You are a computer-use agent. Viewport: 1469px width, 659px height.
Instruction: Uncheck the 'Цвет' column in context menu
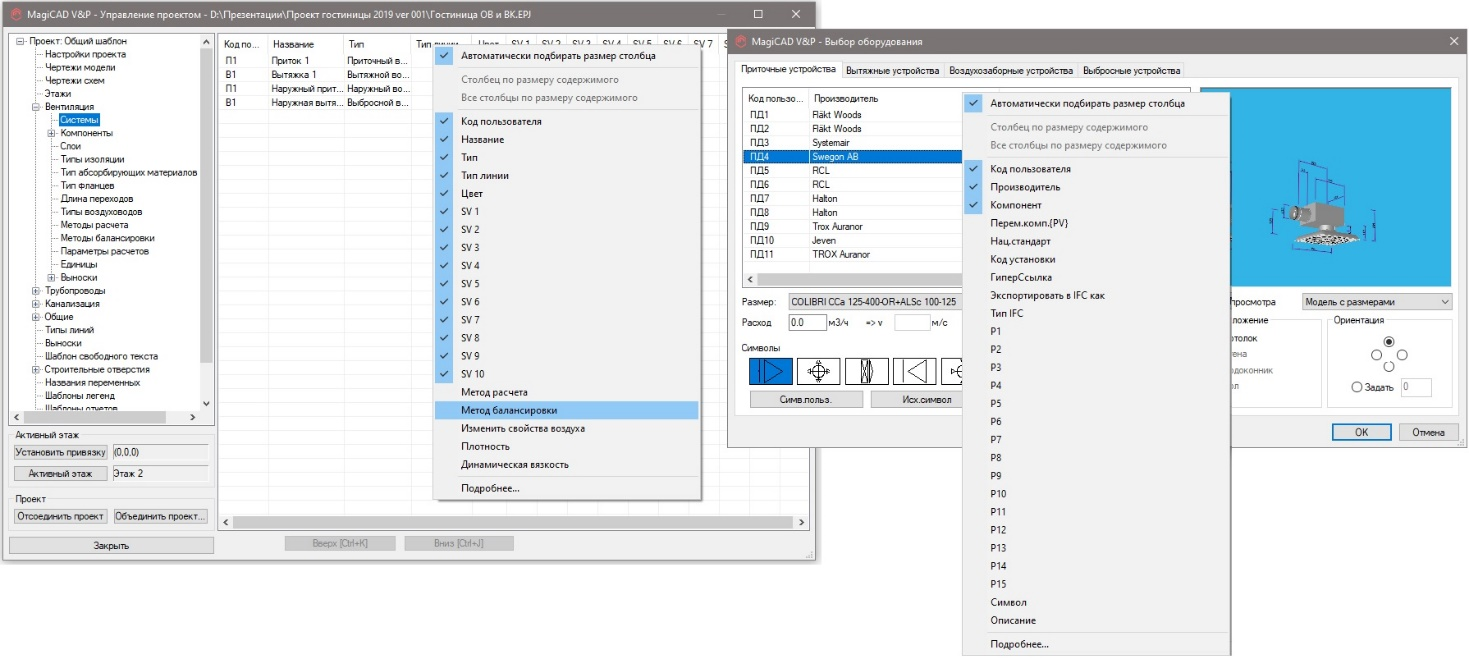tap(472, 194)
